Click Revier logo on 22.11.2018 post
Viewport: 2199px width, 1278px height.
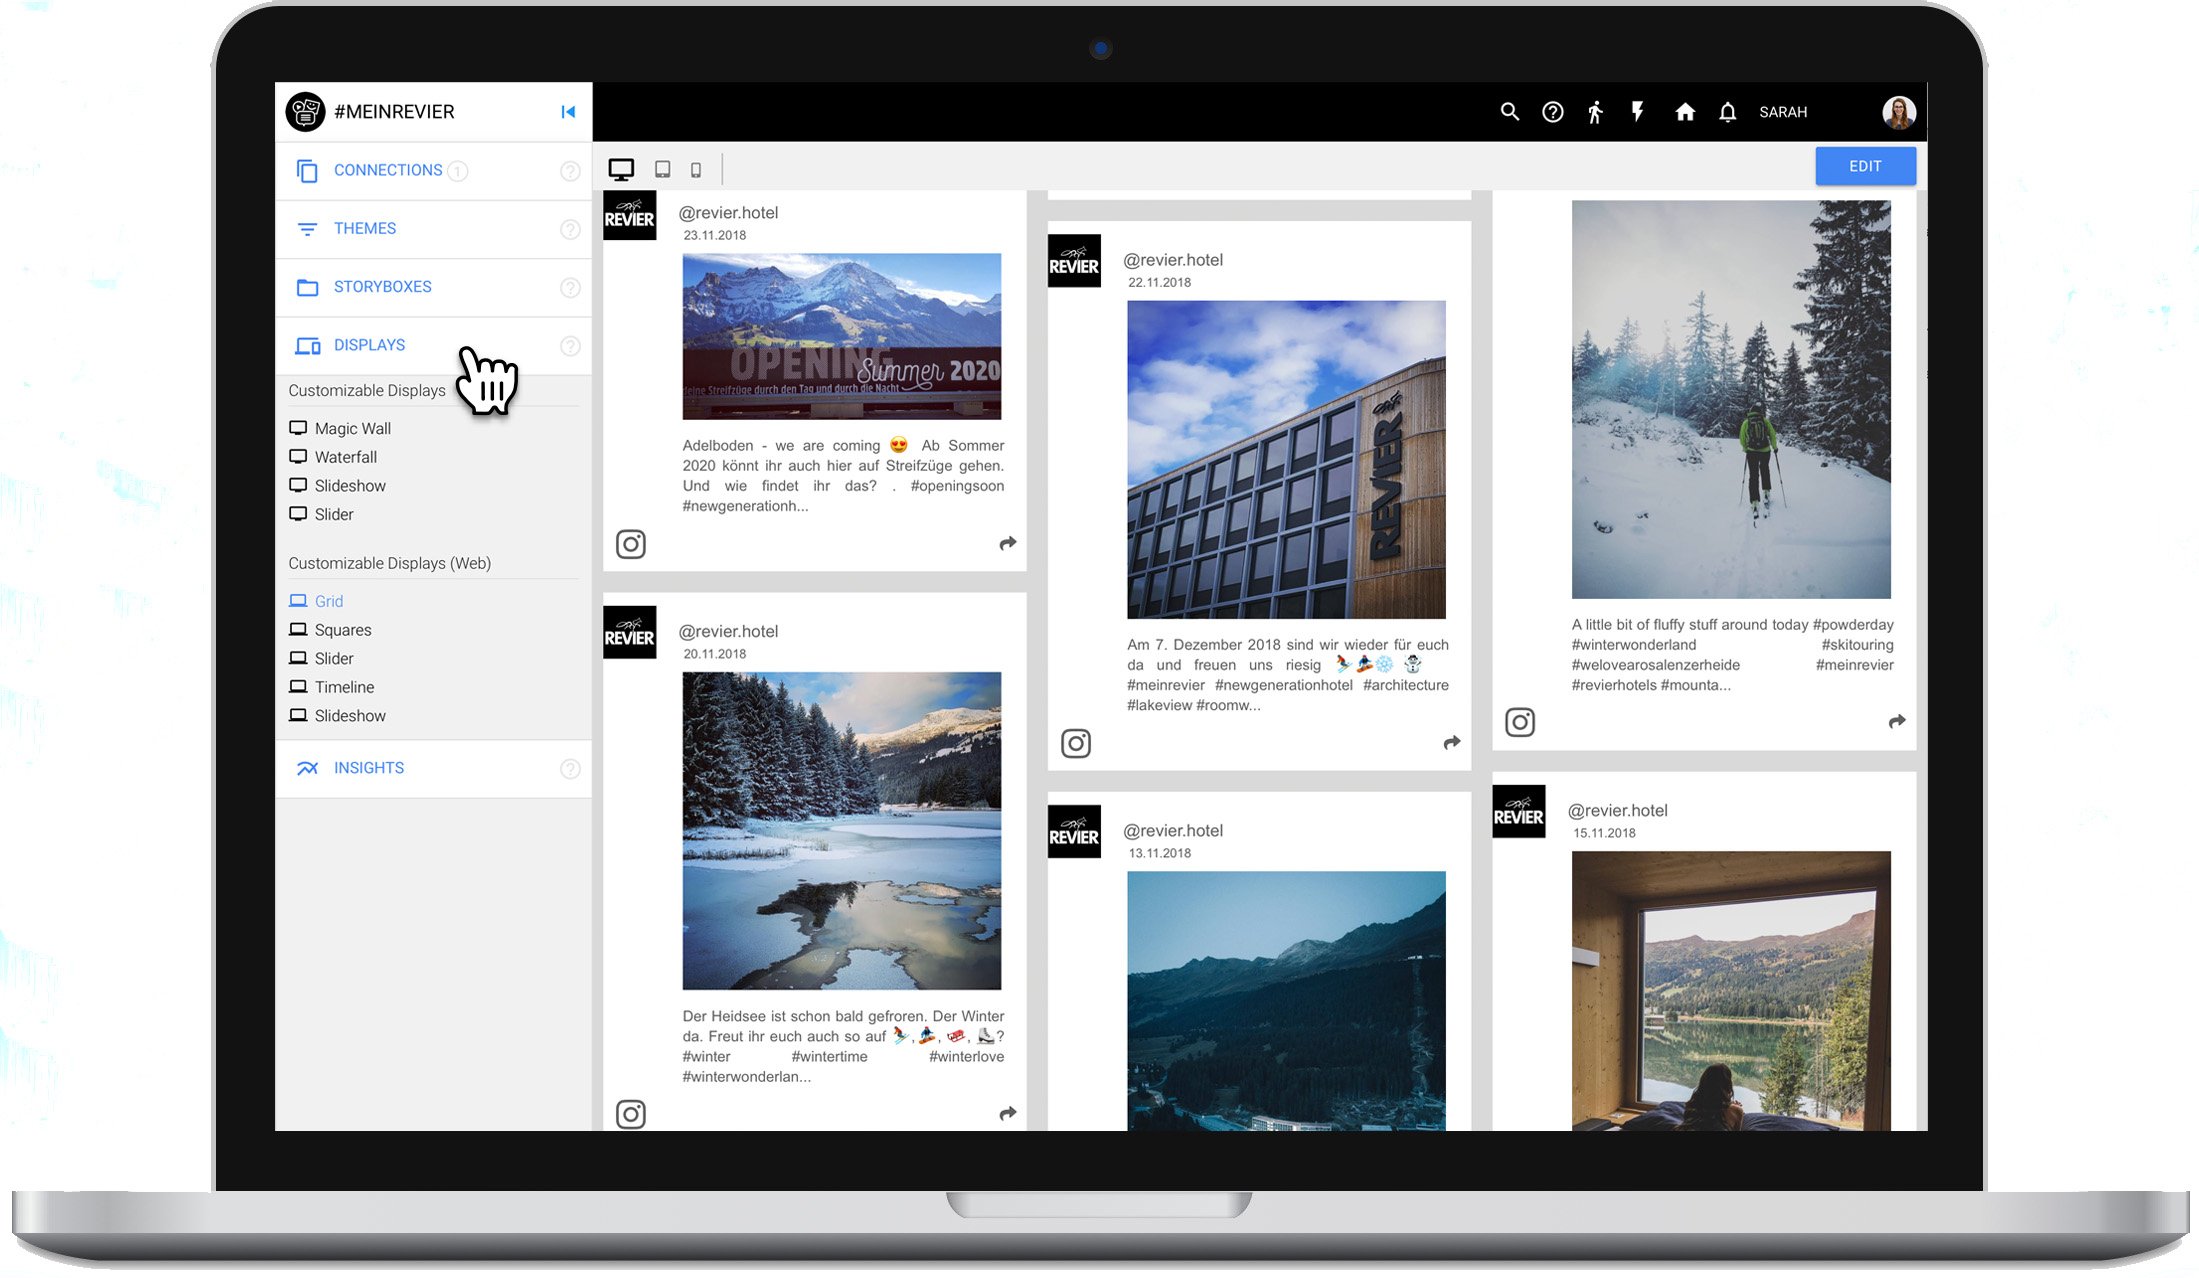(1074, 261)
